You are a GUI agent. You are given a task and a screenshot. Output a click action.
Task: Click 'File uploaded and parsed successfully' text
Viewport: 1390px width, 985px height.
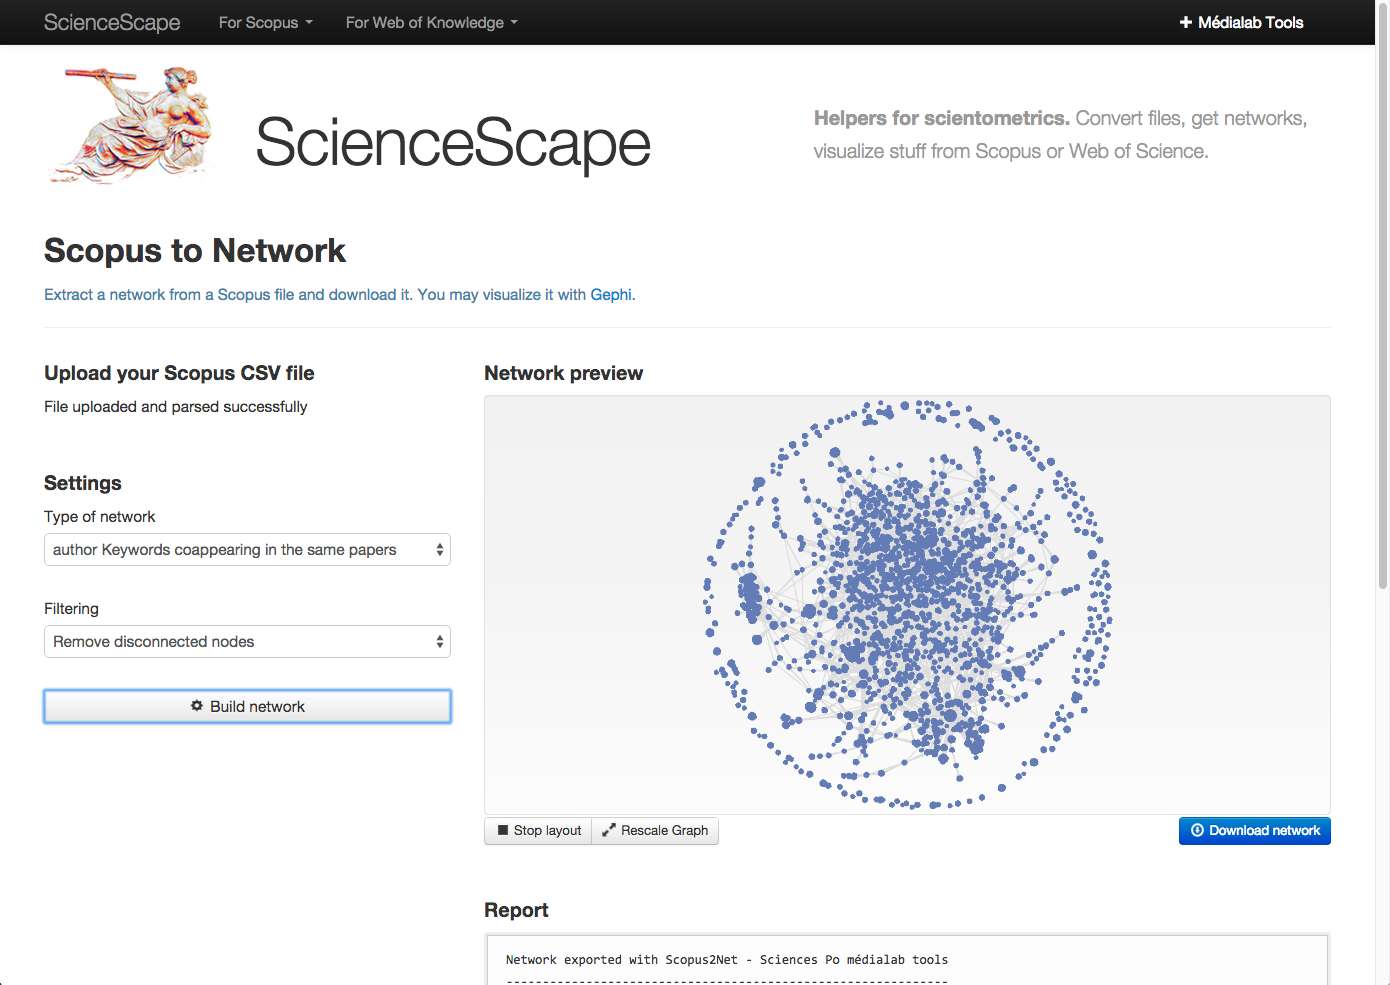click(x=176, y=406)
